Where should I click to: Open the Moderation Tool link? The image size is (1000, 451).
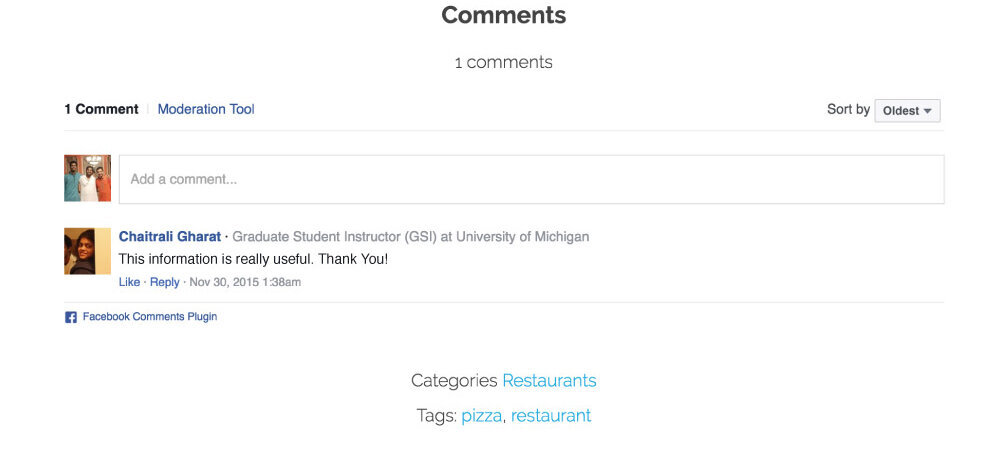(206, 109)
